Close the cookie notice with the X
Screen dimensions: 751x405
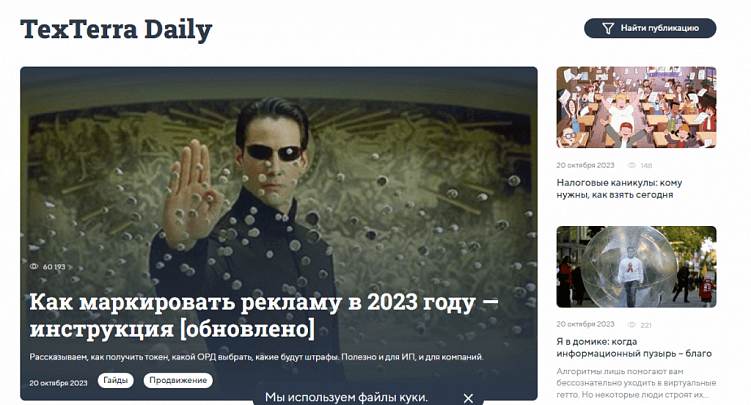468,398
